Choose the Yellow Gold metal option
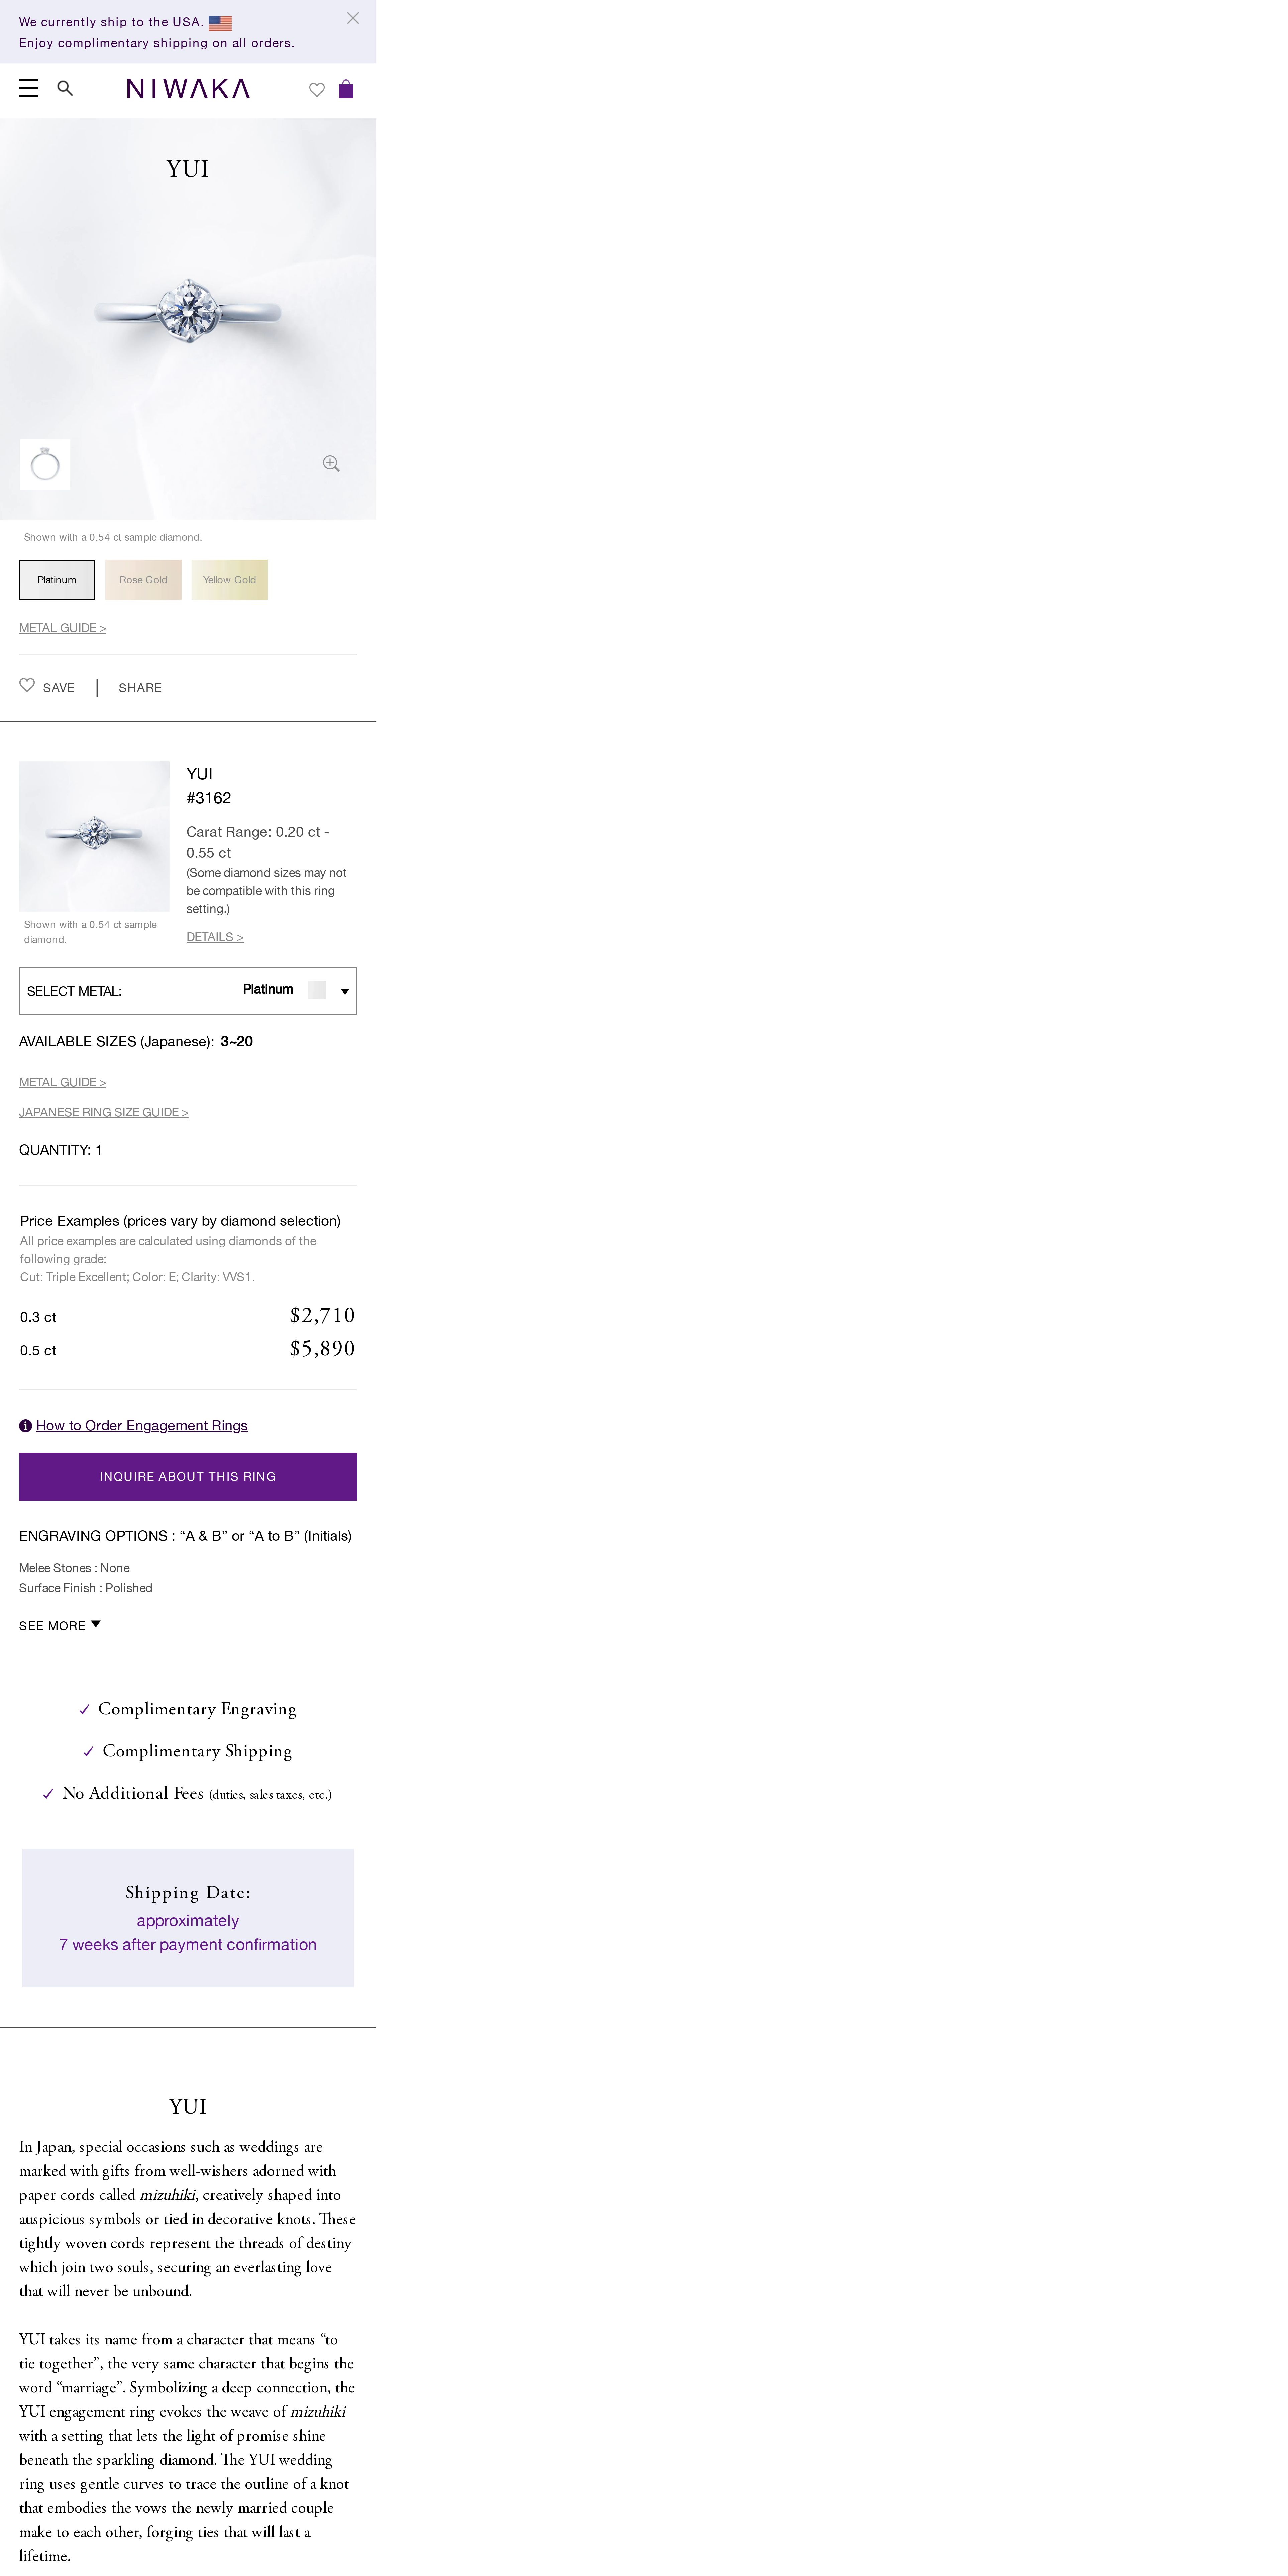Image resolution: width=1288 pixels, height=2576 pixels. point(229,580)
